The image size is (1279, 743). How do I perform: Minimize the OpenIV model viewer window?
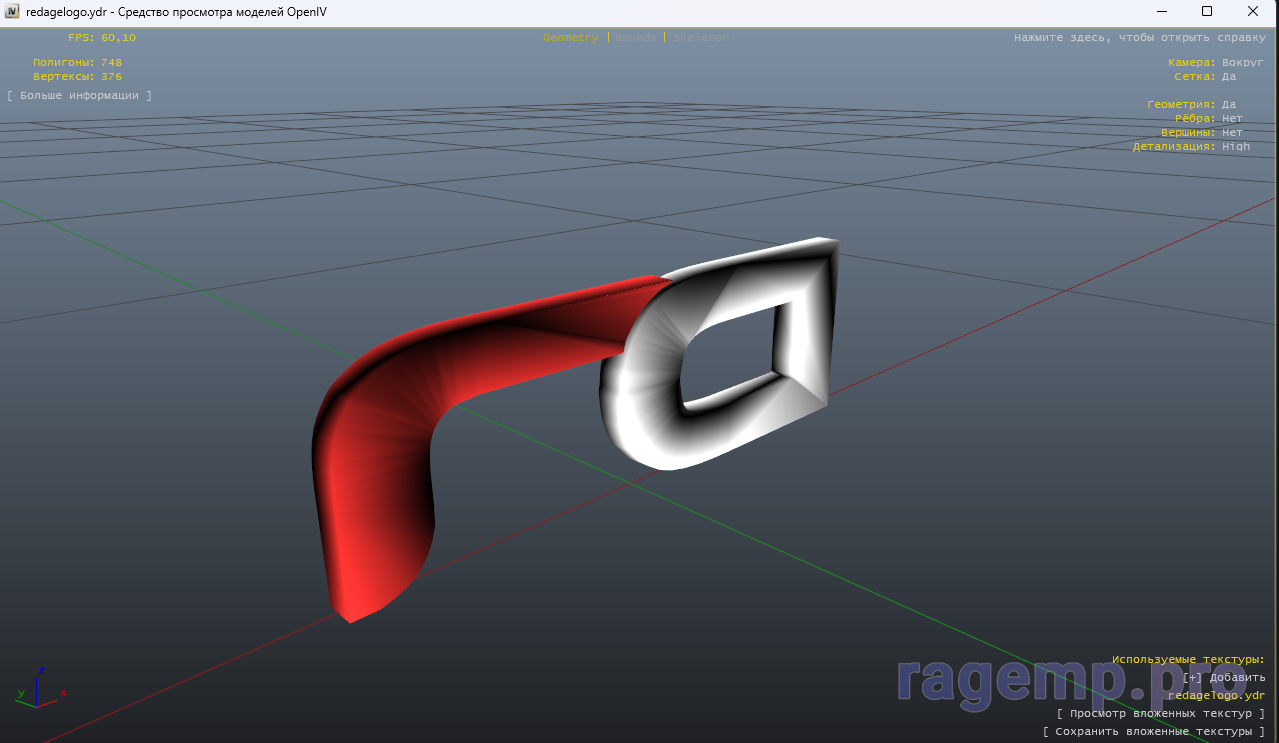(1162, 12)
